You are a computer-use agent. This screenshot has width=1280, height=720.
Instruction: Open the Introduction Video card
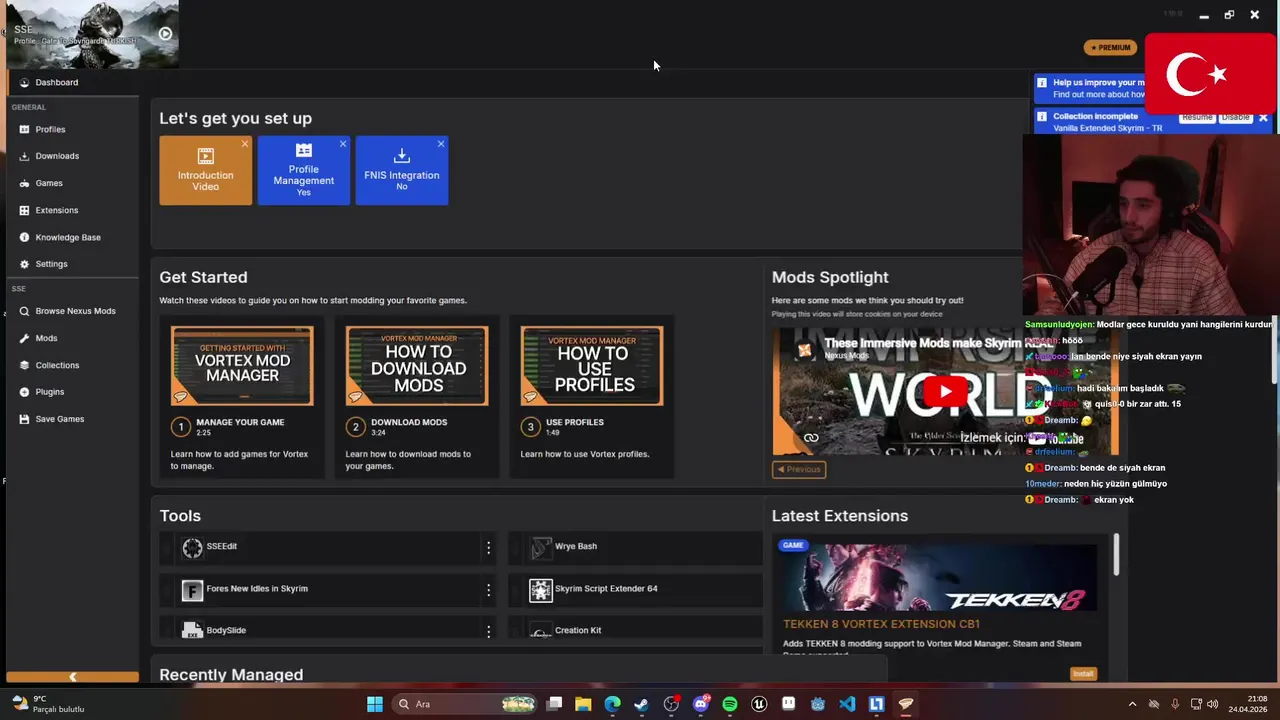(x=206, y=171)
